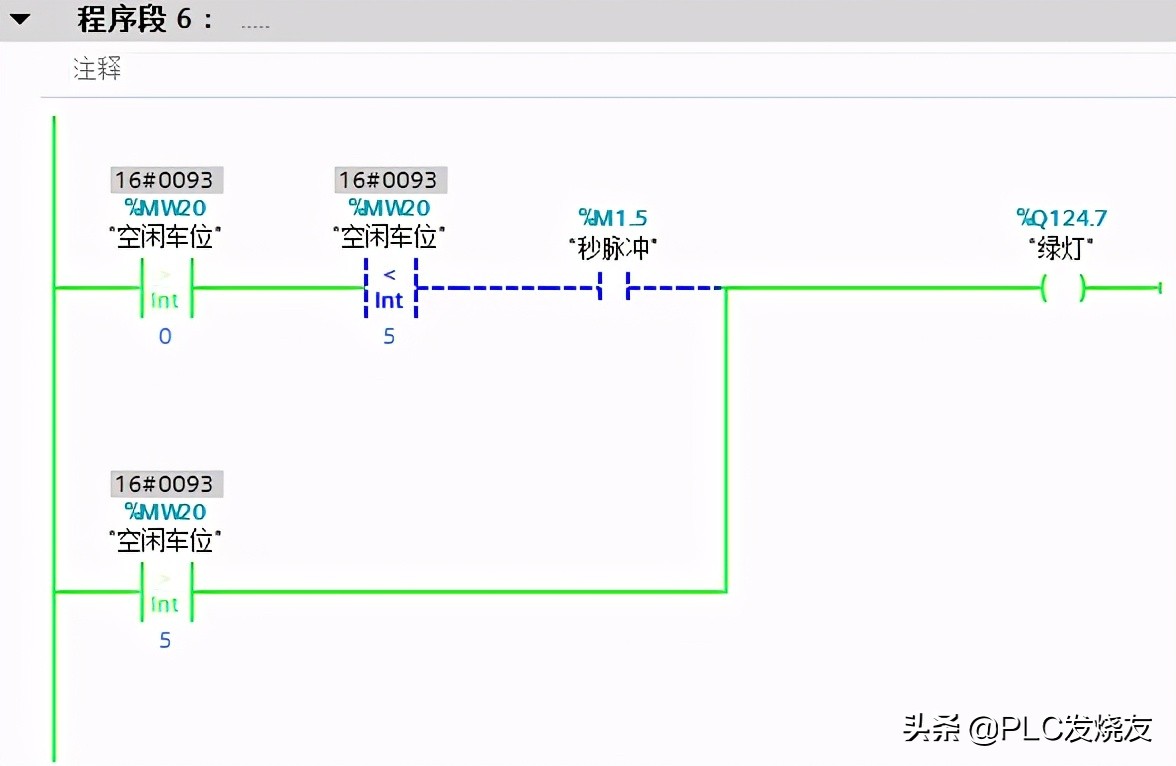1176x766 pixels.
Task: Click the 注释 comment field
Action: pyautogui.click(x=96, y=71)
